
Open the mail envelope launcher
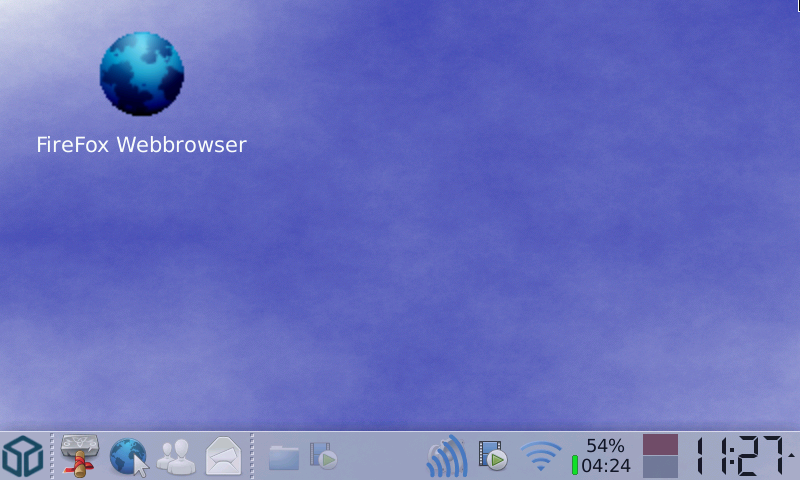point(224,457)
